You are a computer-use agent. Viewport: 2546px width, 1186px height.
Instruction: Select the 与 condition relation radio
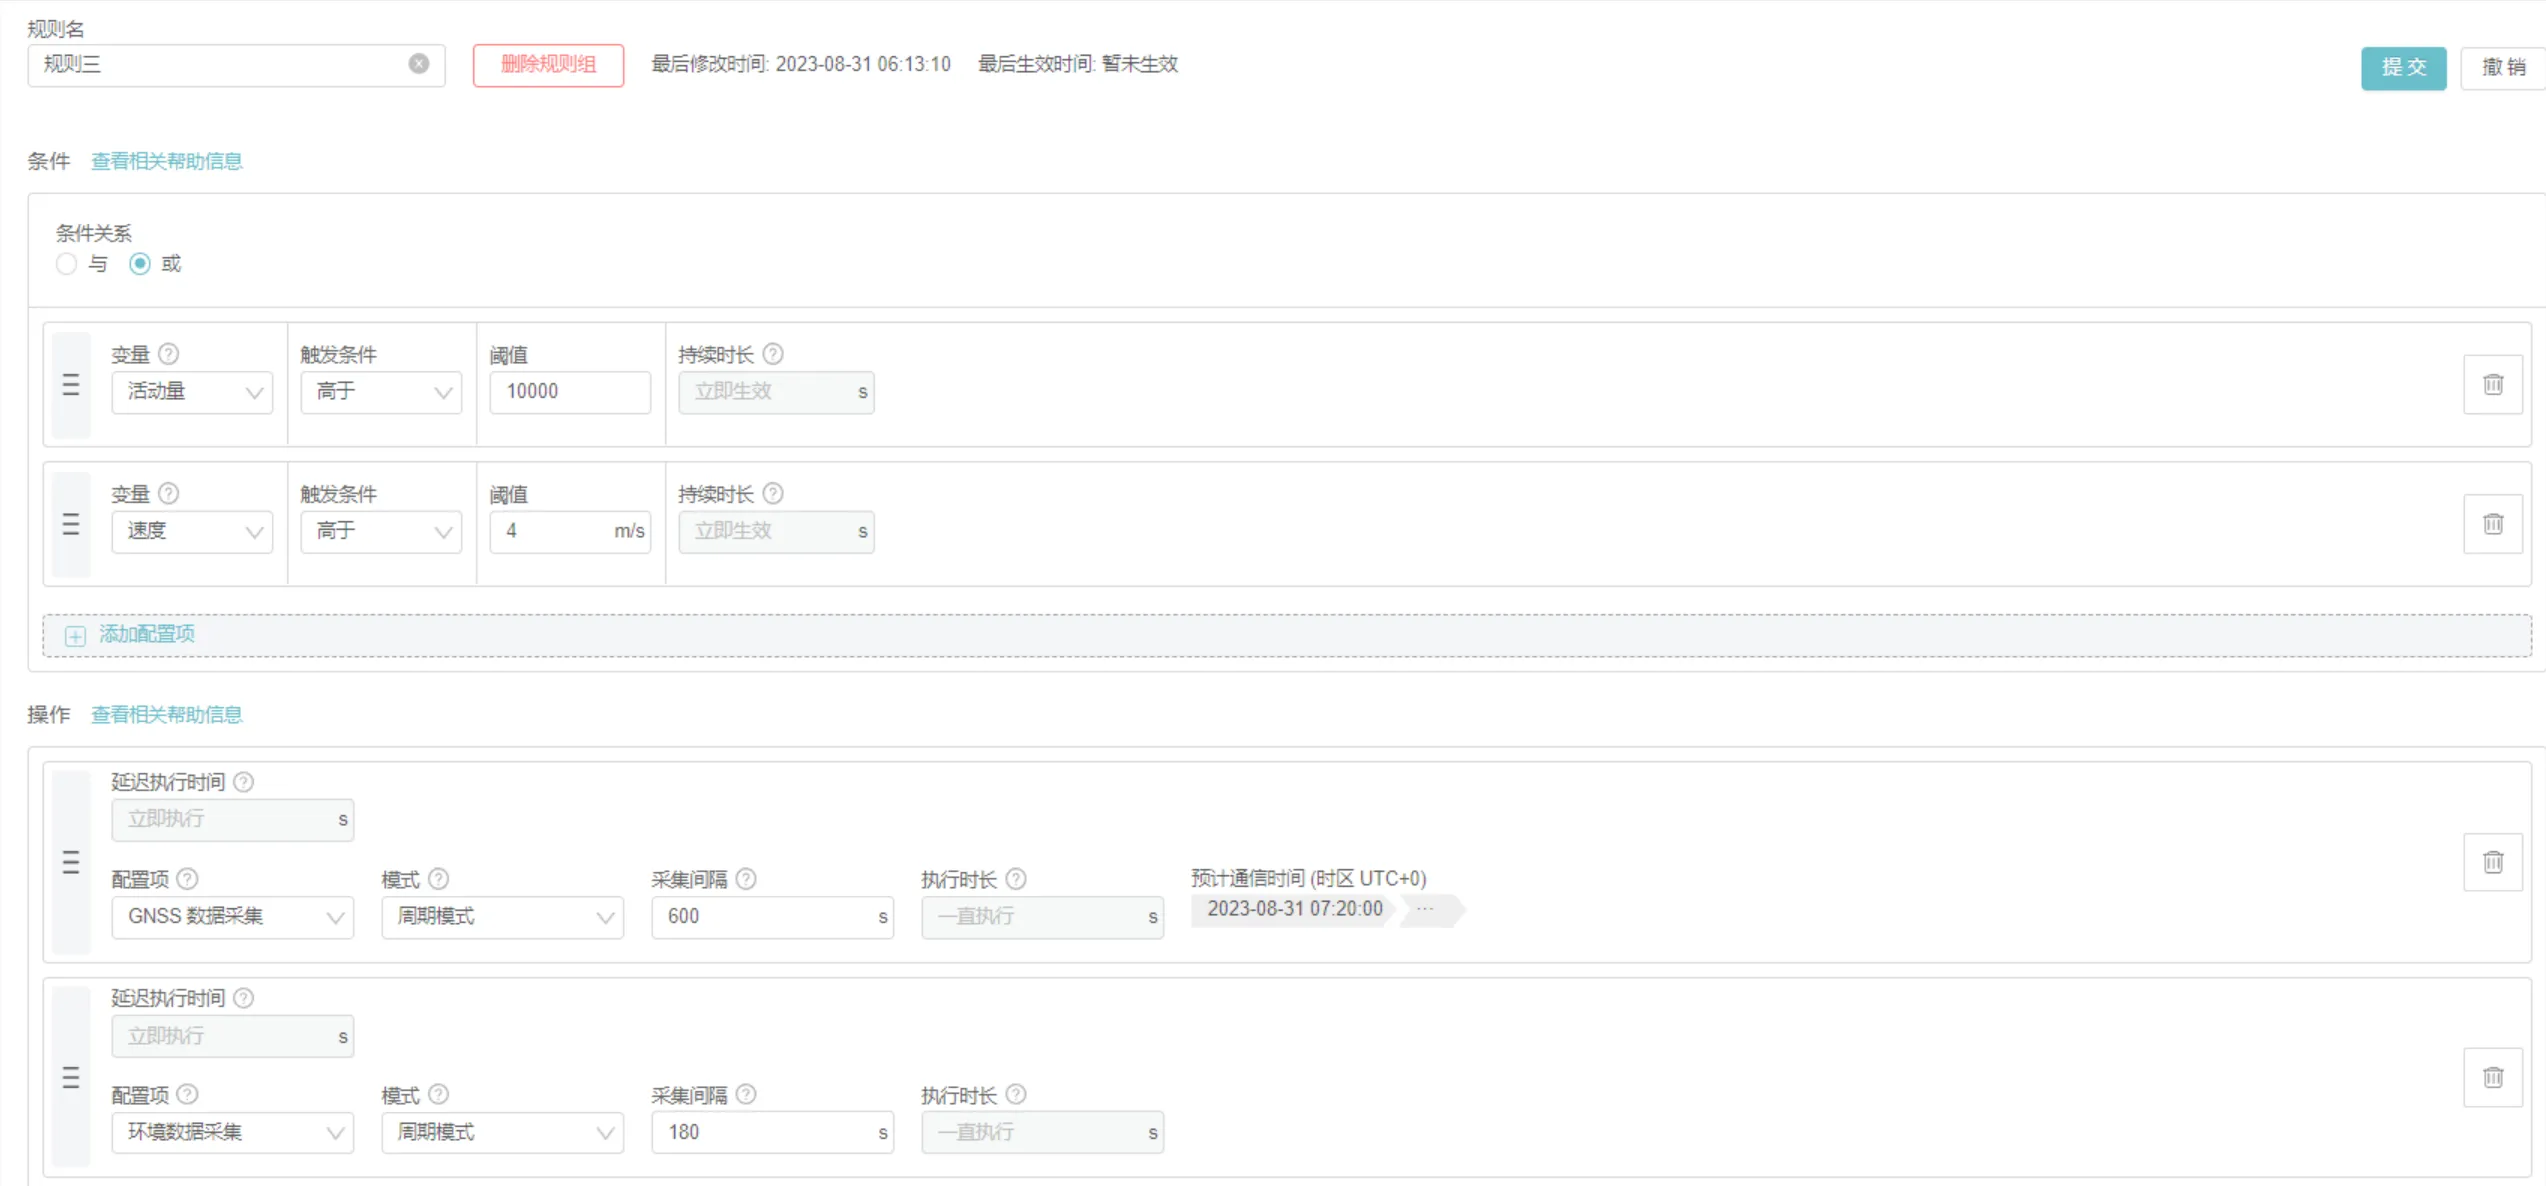pos(67,264)
